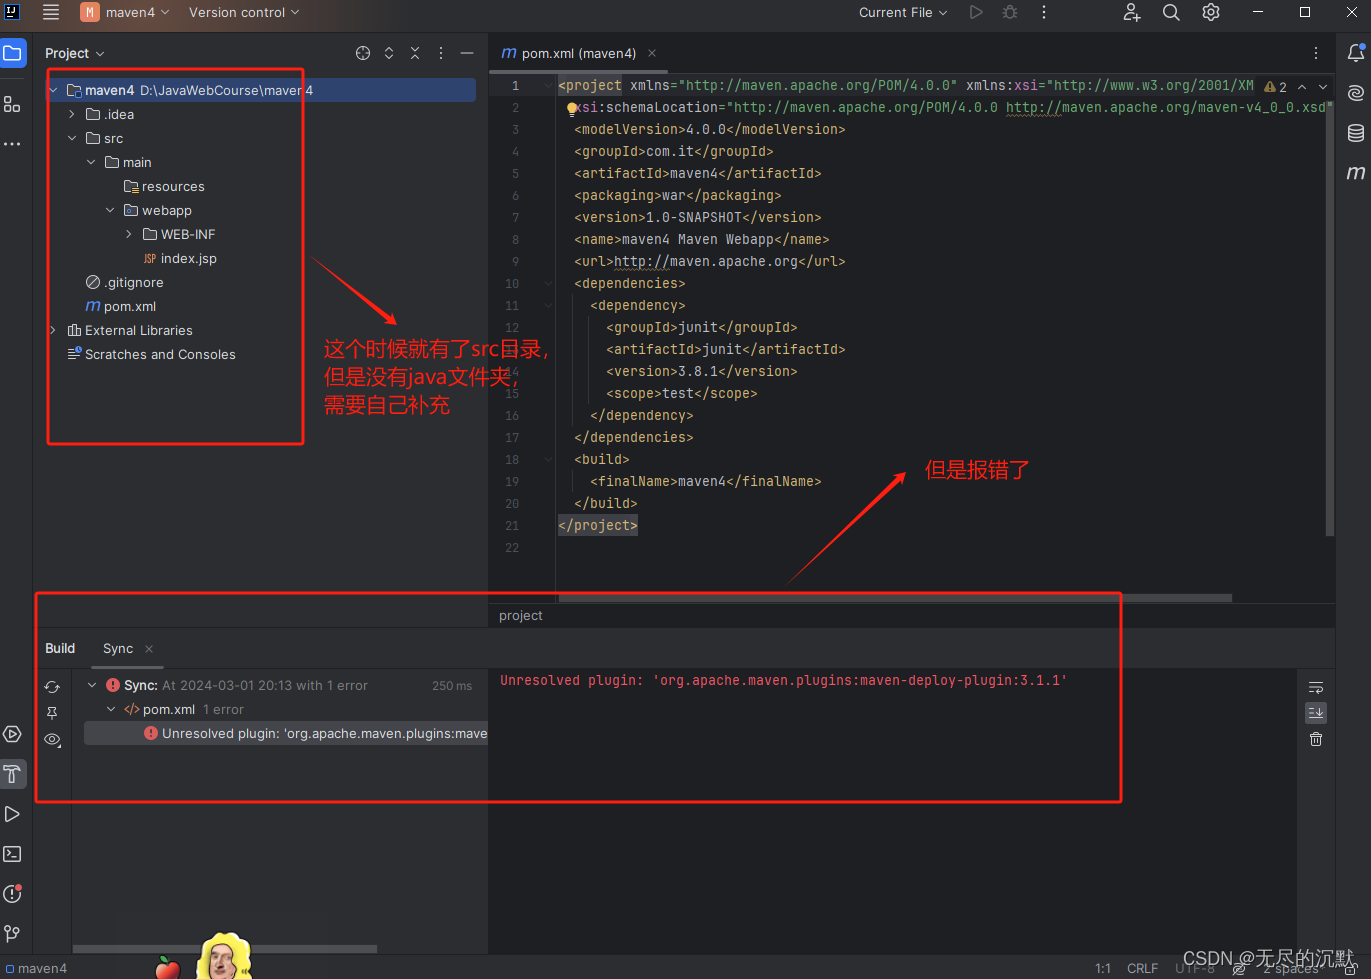Open the Version control dropdown
The width and height of the screenshot is (1371, 979).
(244, 12)
